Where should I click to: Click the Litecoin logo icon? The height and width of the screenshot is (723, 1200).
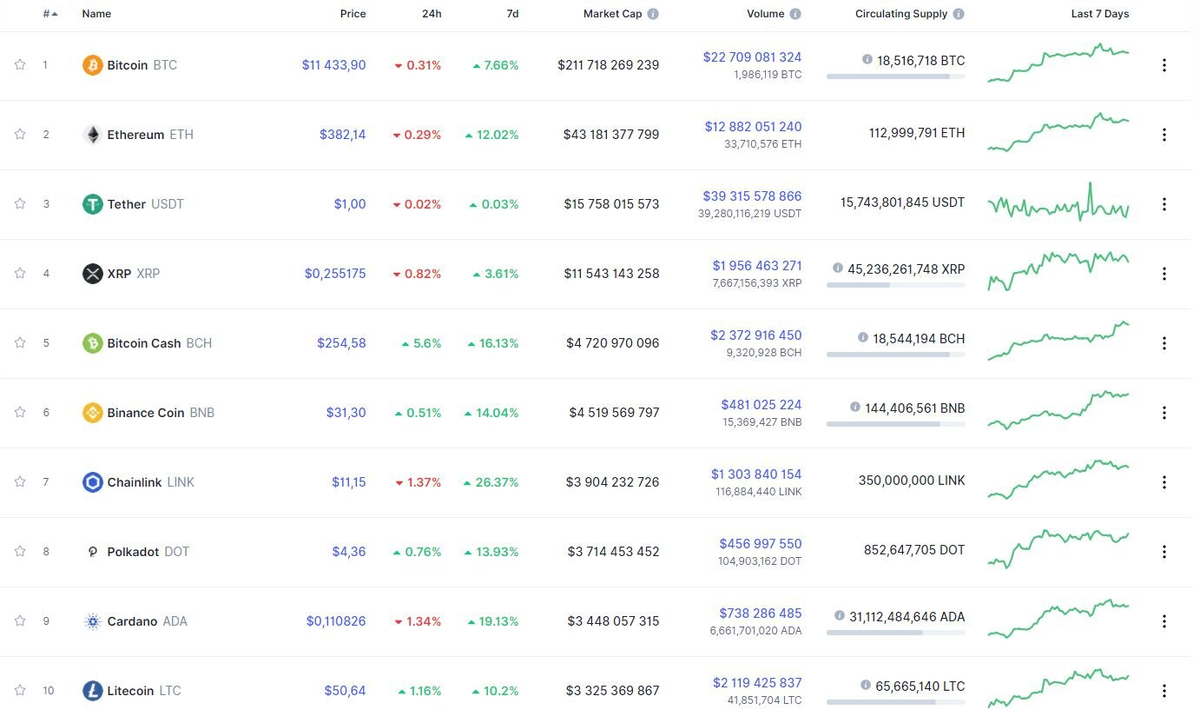[x=92, y=690]
